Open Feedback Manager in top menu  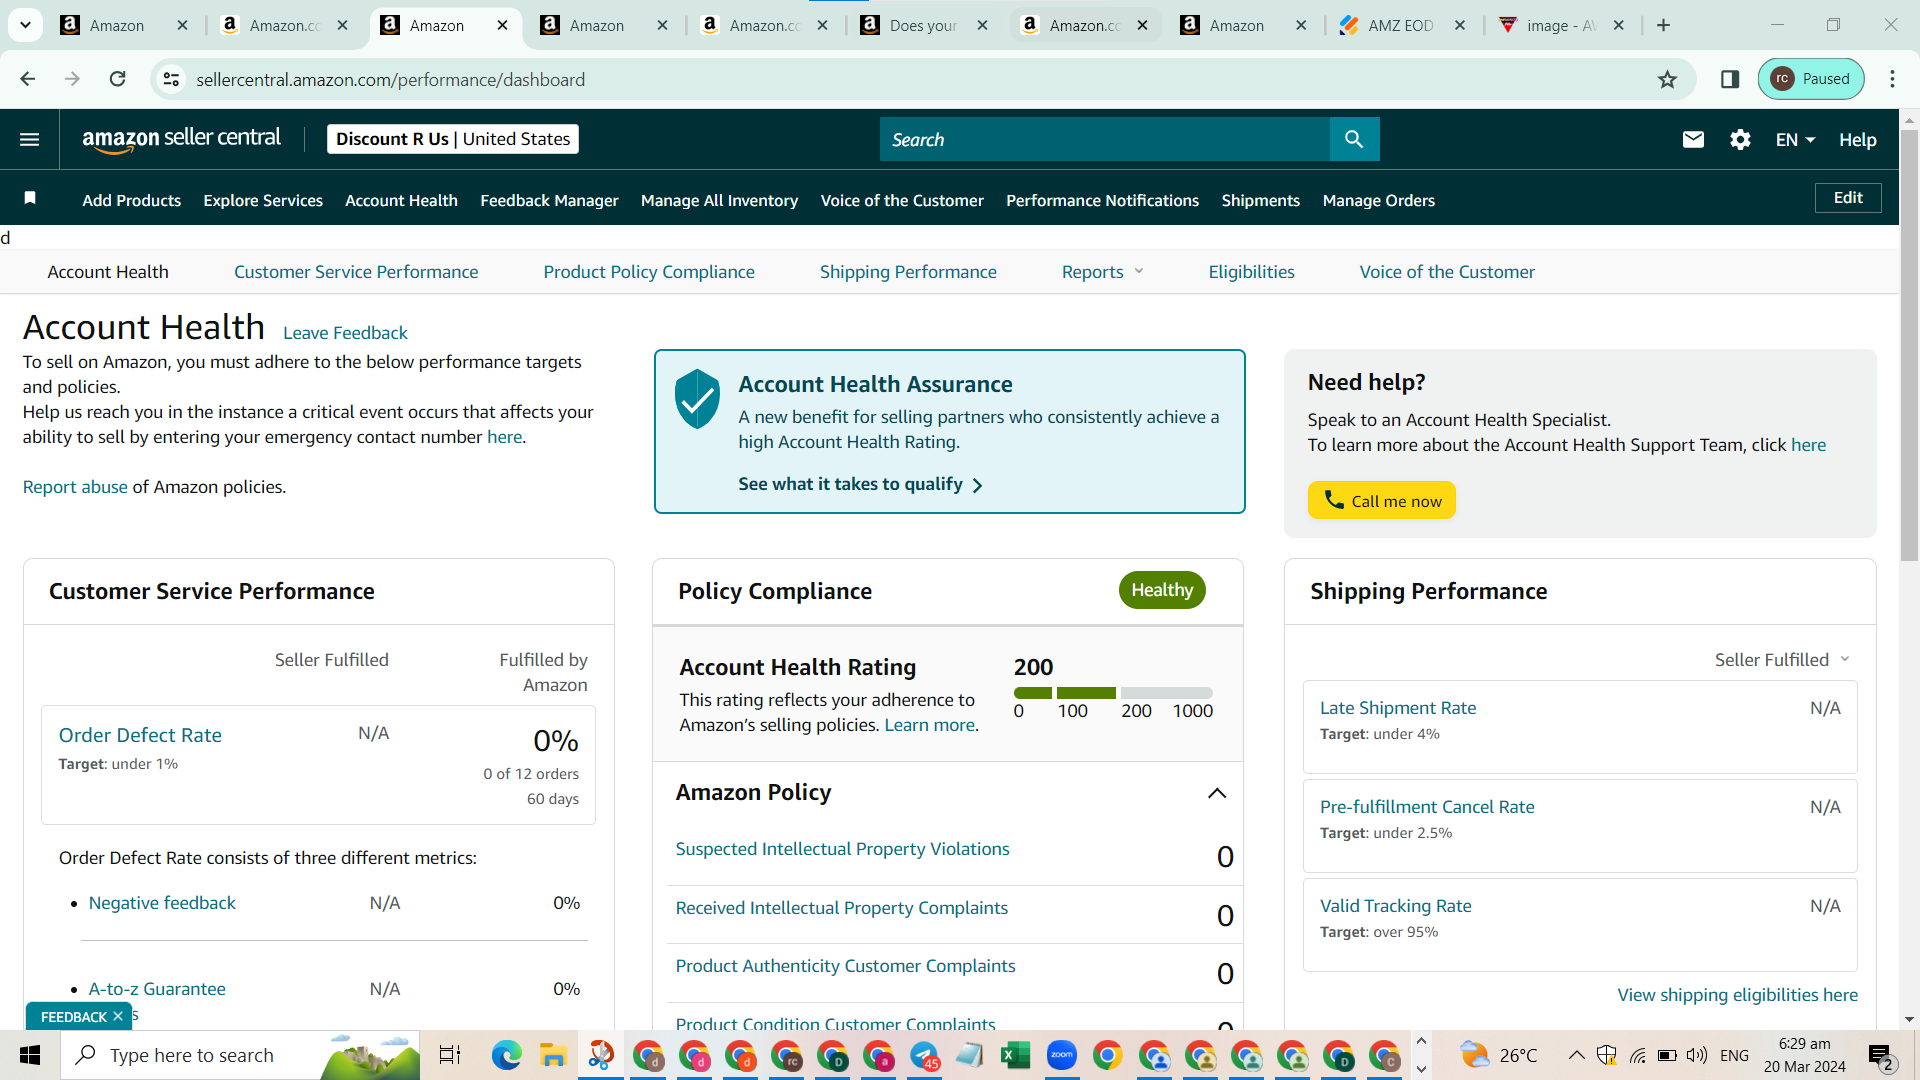tap(549, 200)
